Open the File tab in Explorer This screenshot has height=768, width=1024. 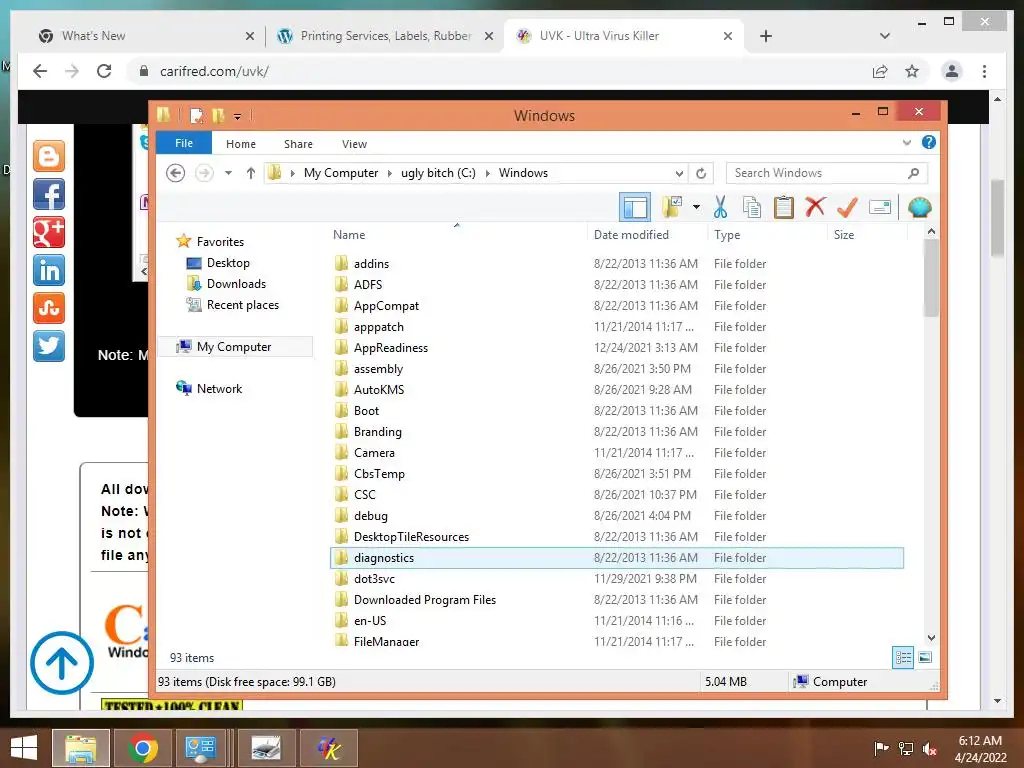[184, 143]
